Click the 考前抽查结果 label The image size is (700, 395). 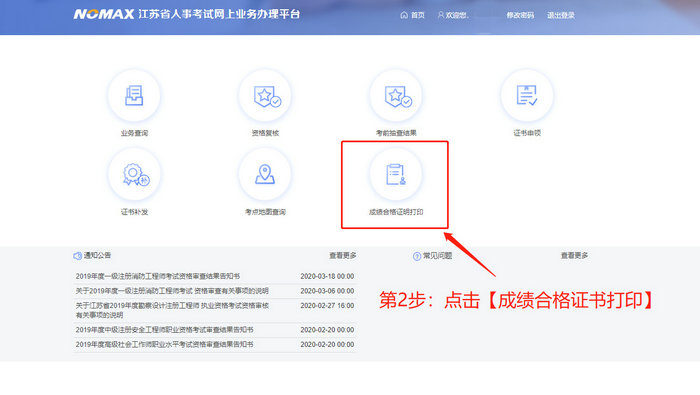[x=396, y=133]
